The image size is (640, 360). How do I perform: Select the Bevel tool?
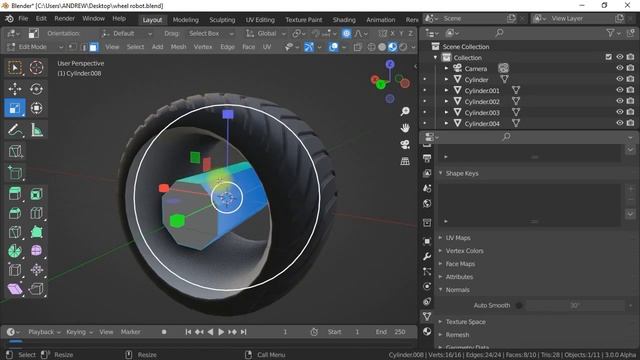pos(15,213)
